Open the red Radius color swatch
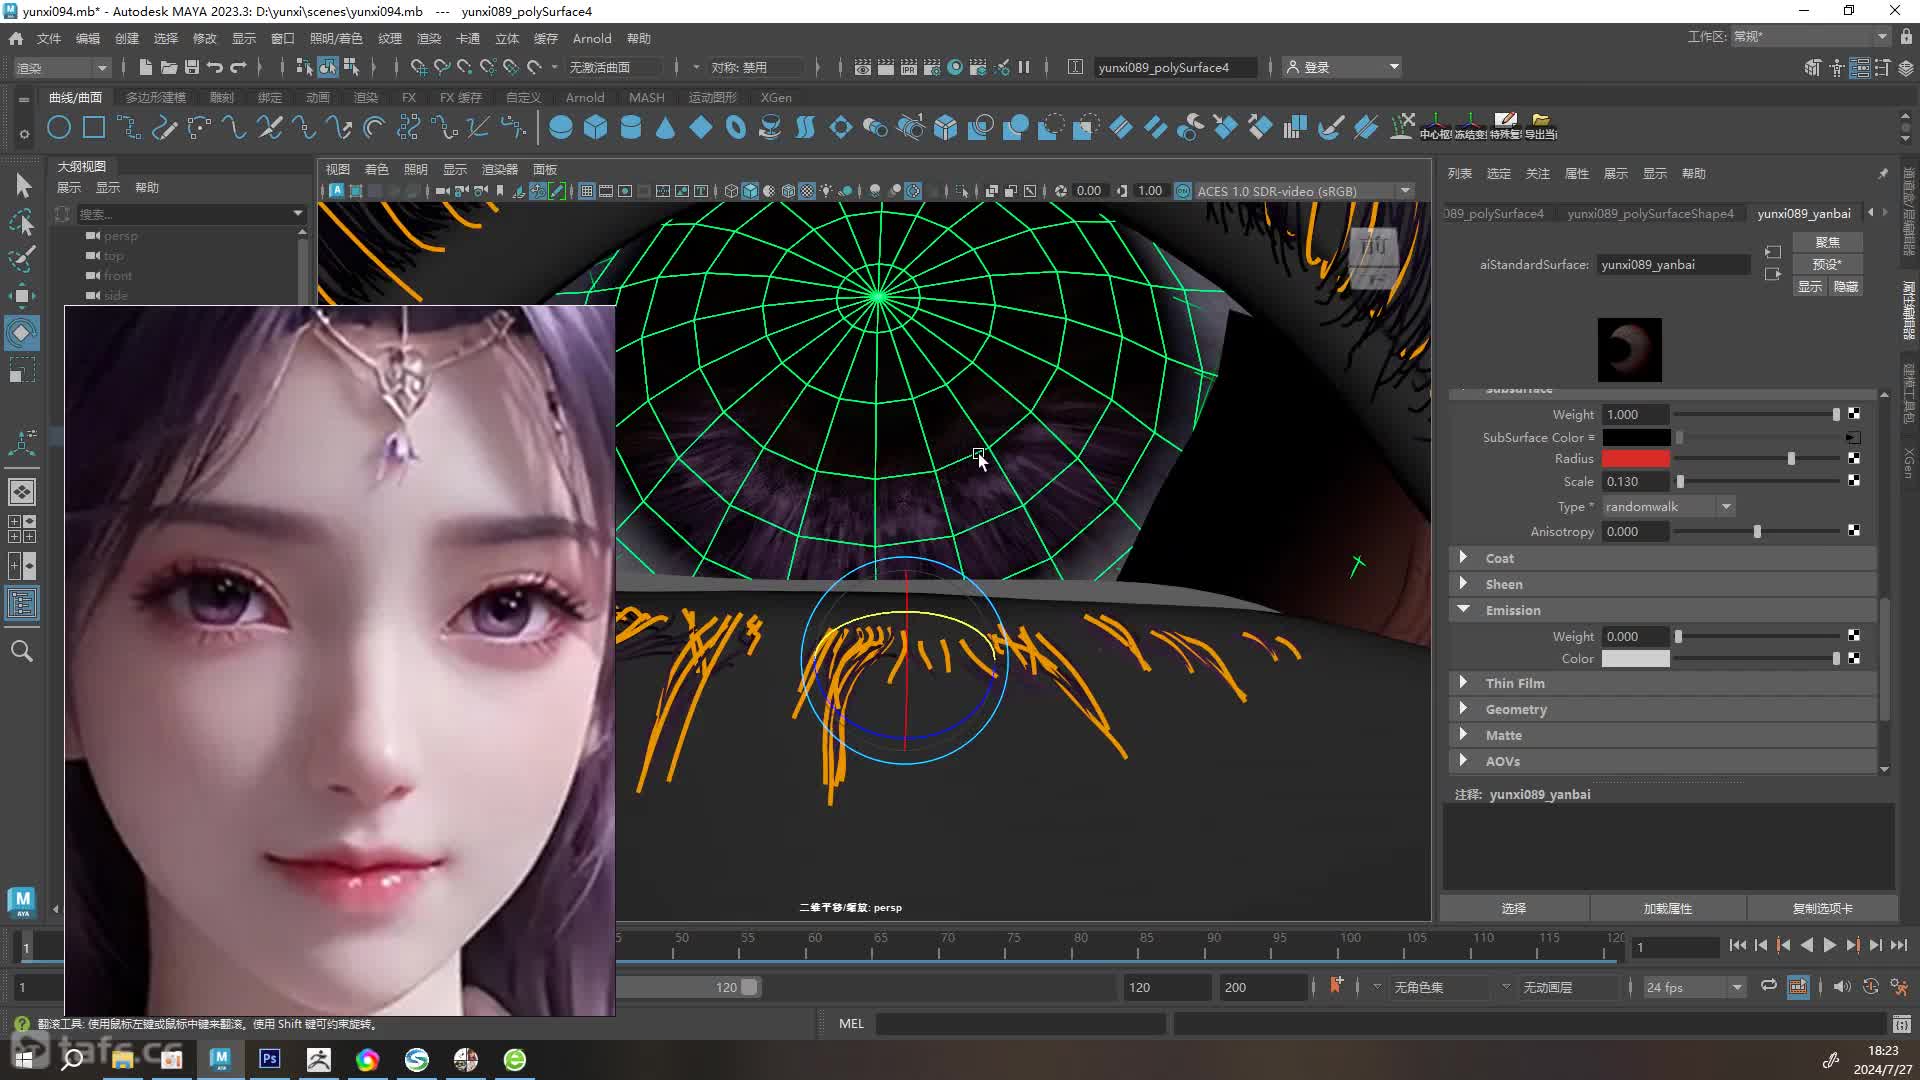 (1636, 459)
